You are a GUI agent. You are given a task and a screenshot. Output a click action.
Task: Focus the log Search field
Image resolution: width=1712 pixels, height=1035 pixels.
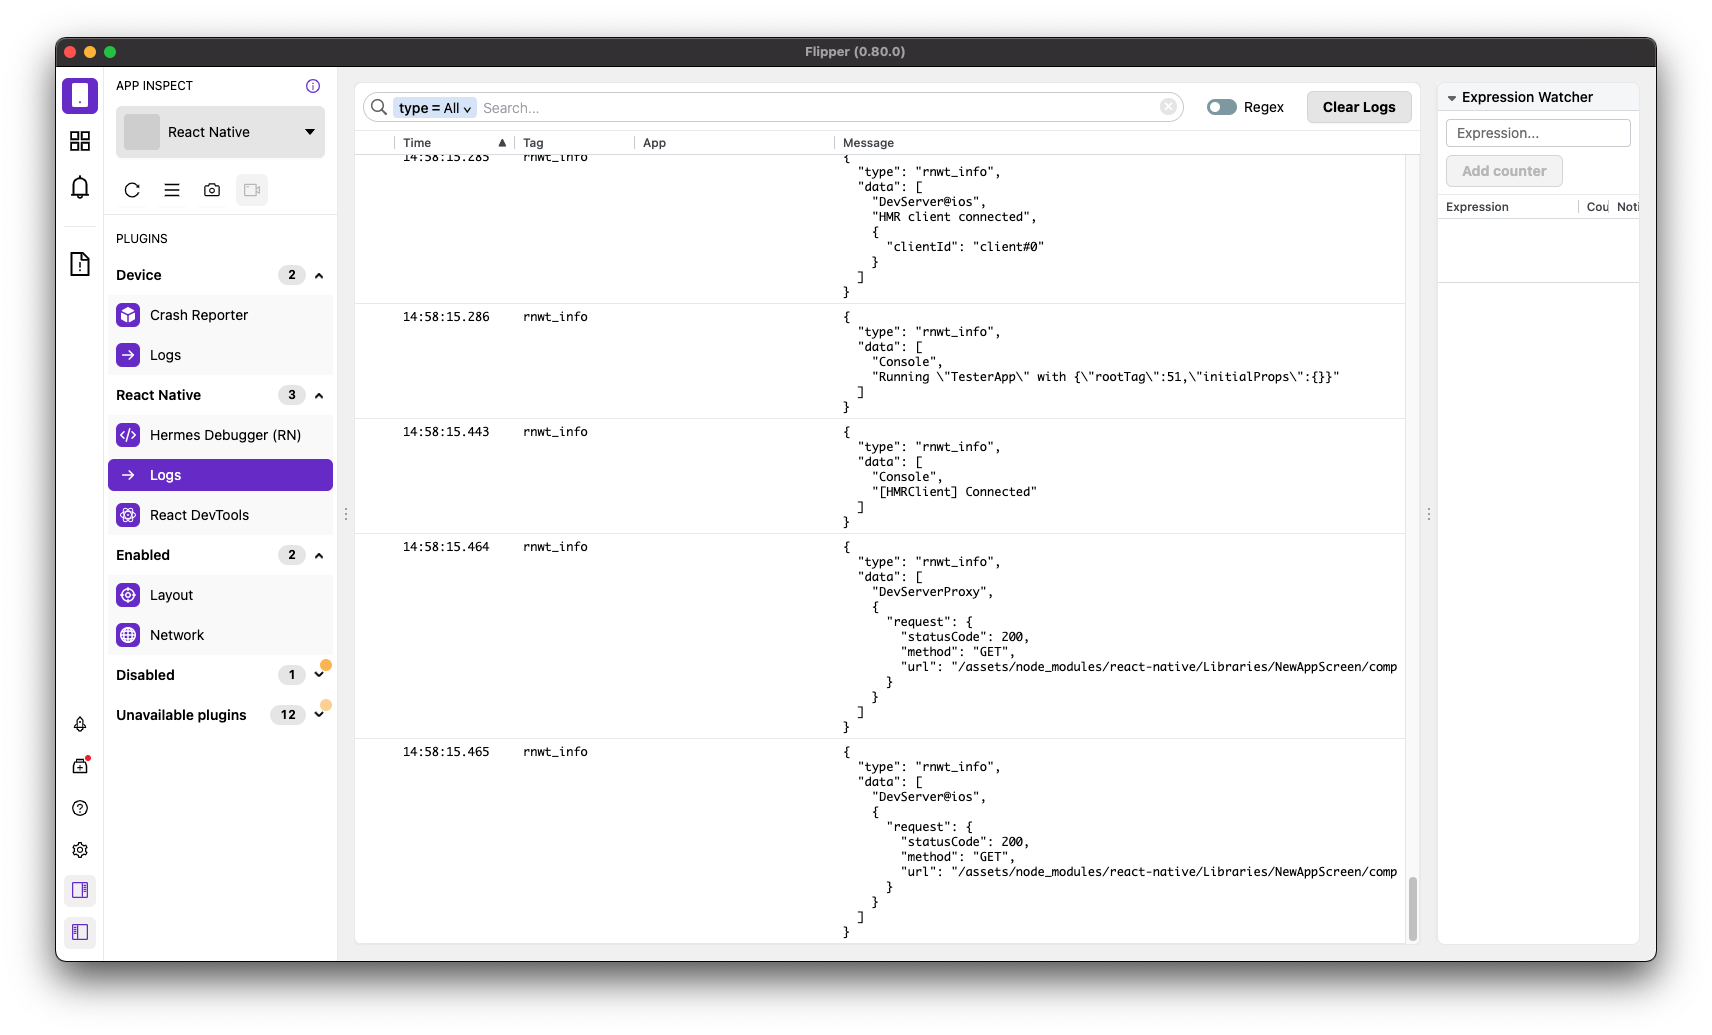(818, 108)
